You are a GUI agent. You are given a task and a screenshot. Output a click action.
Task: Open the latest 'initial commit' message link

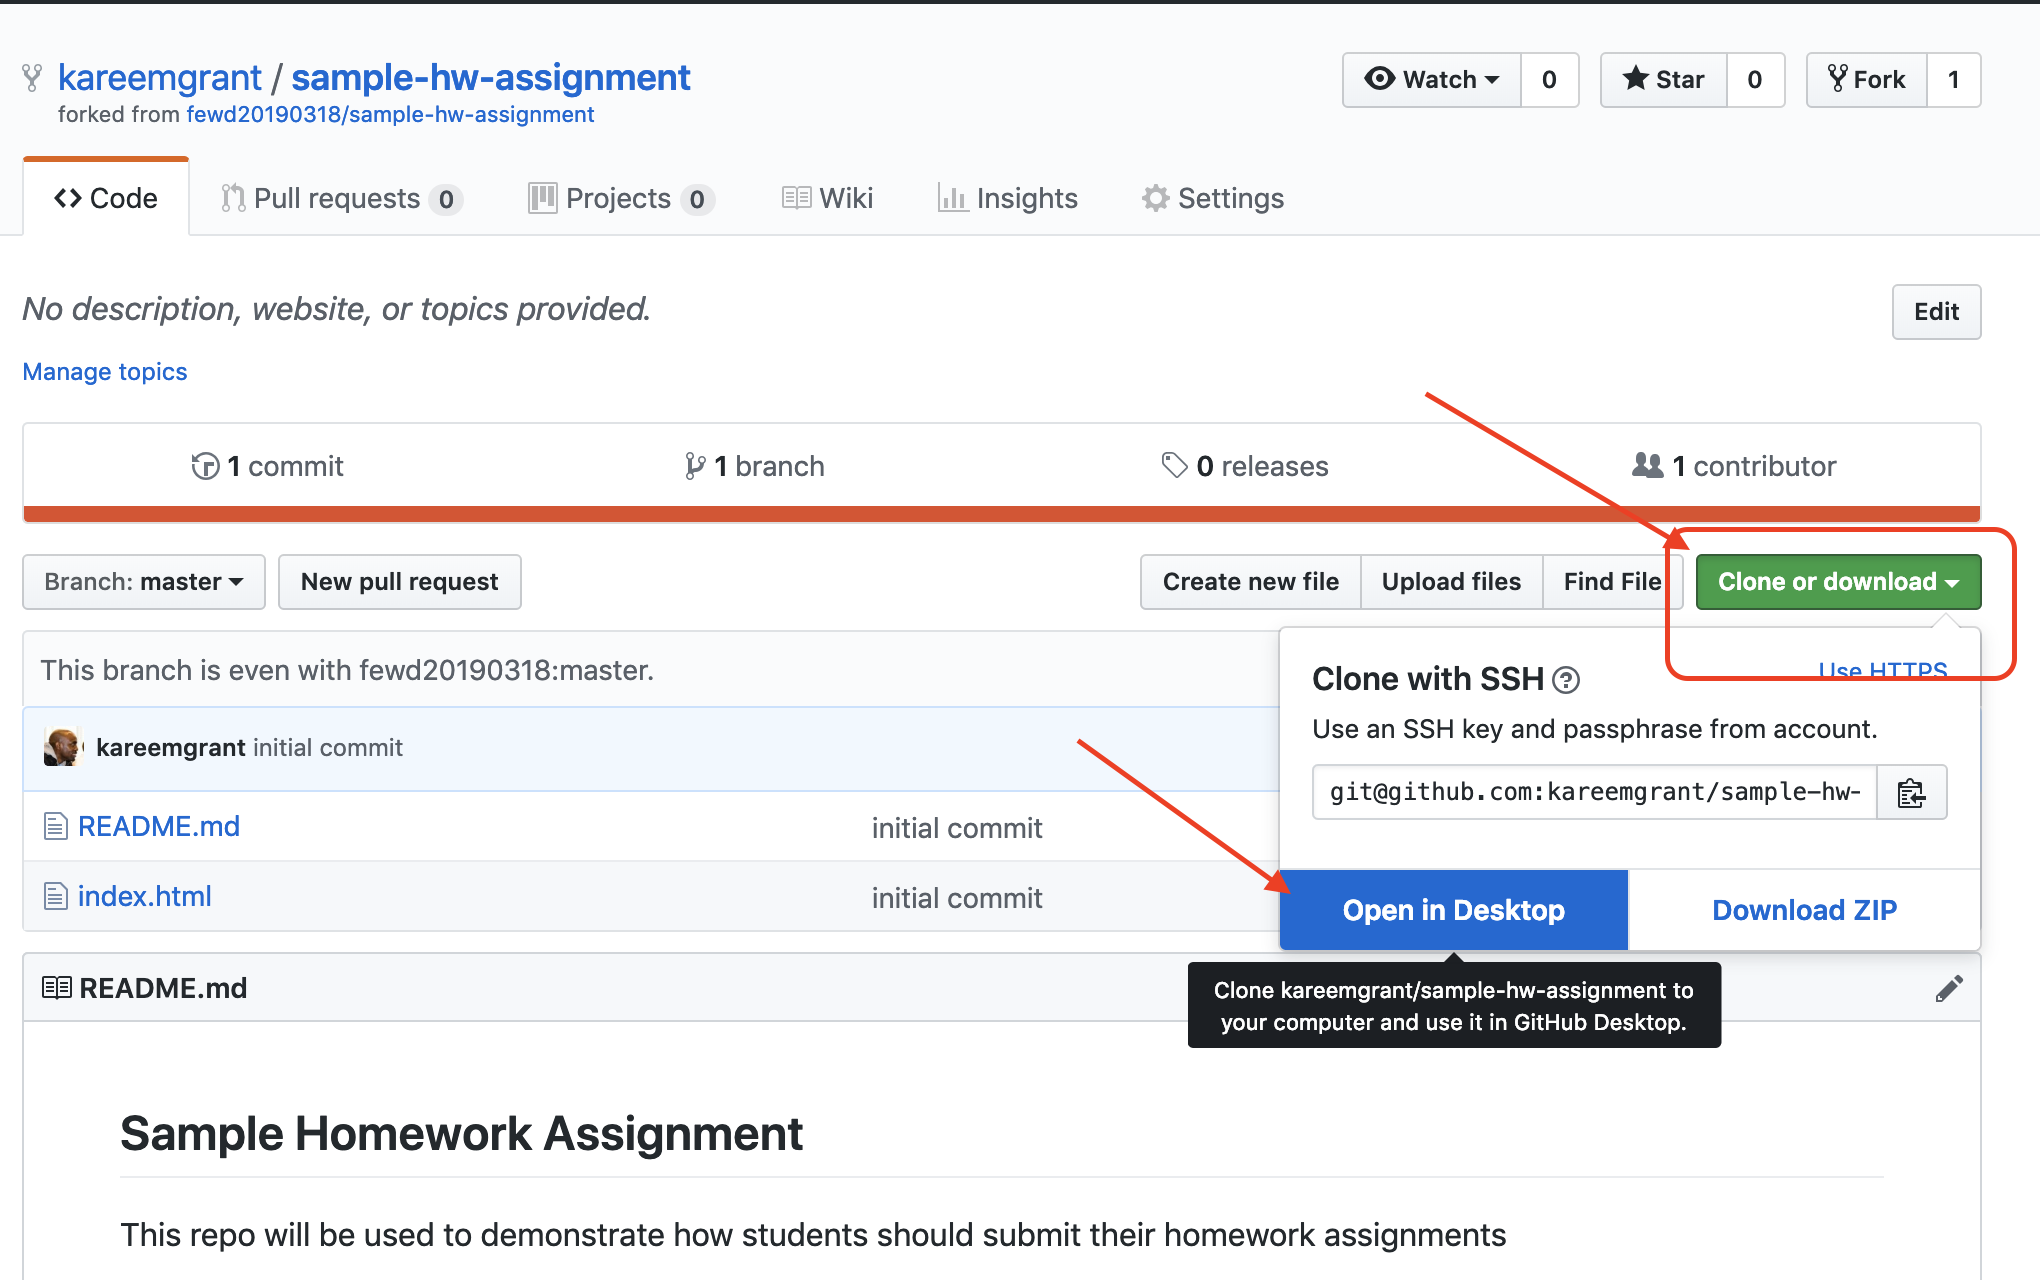(x=328, y=747)
